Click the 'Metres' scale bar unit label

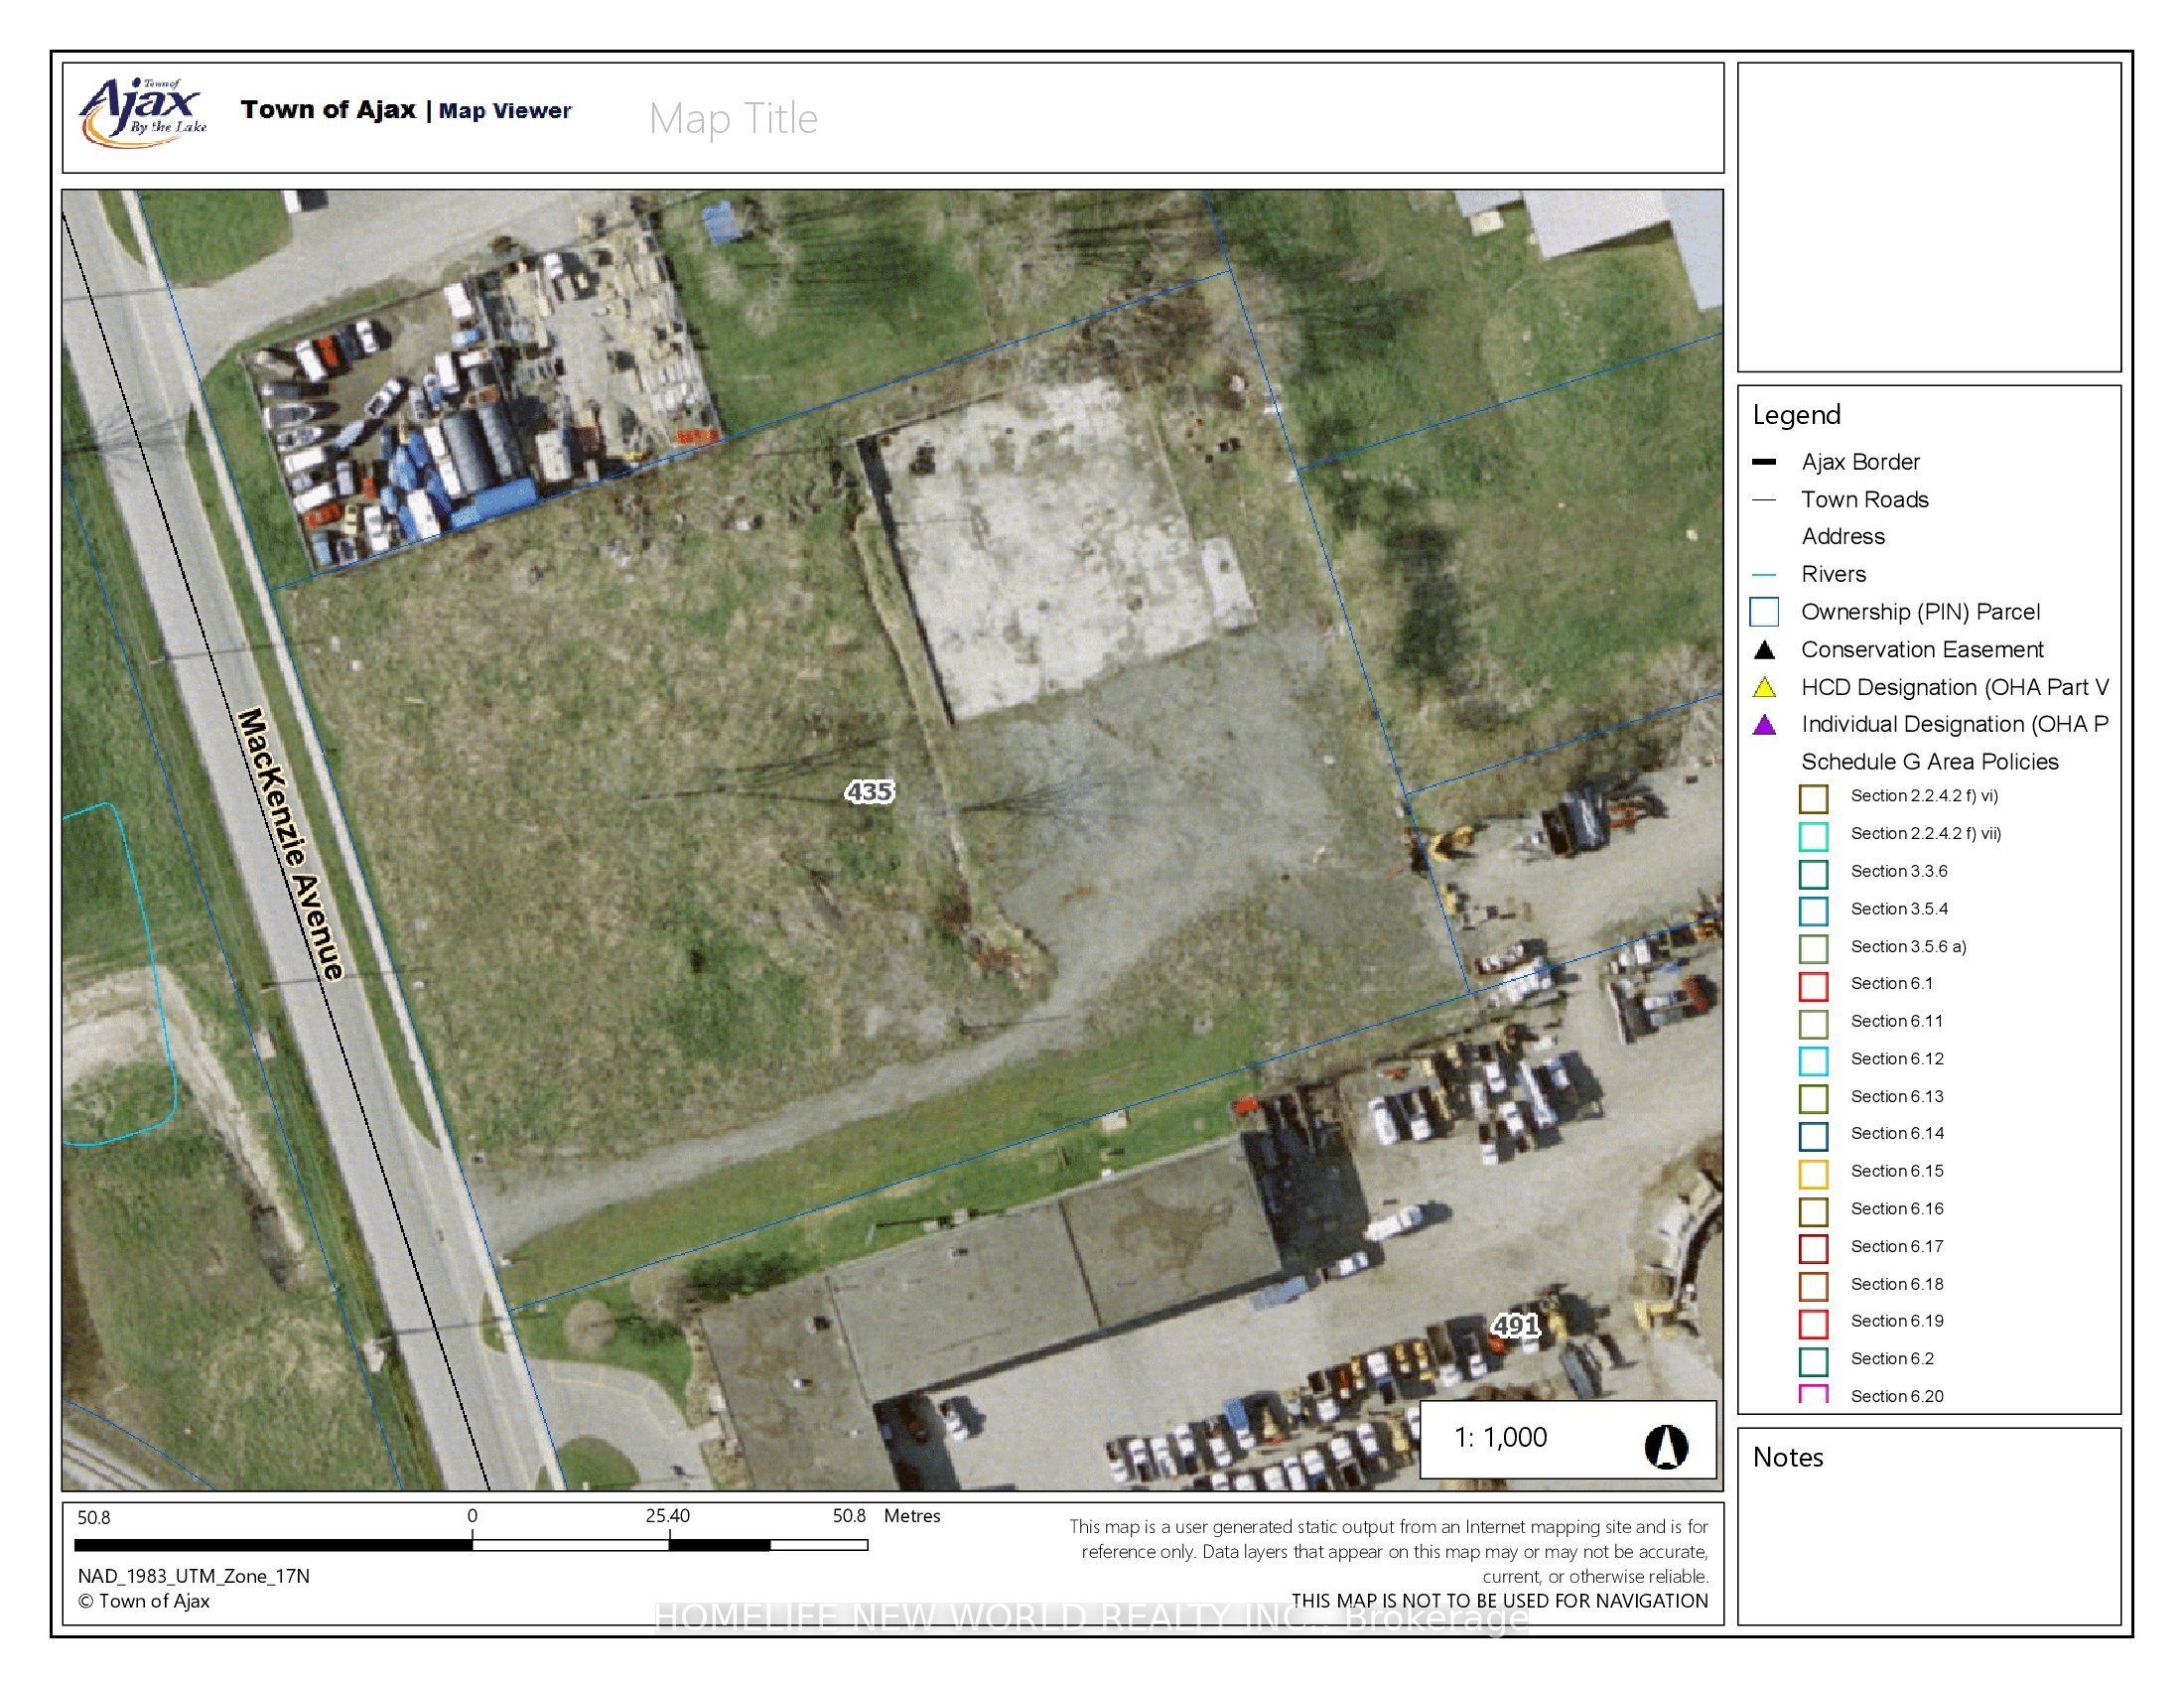click(912, 1516)
